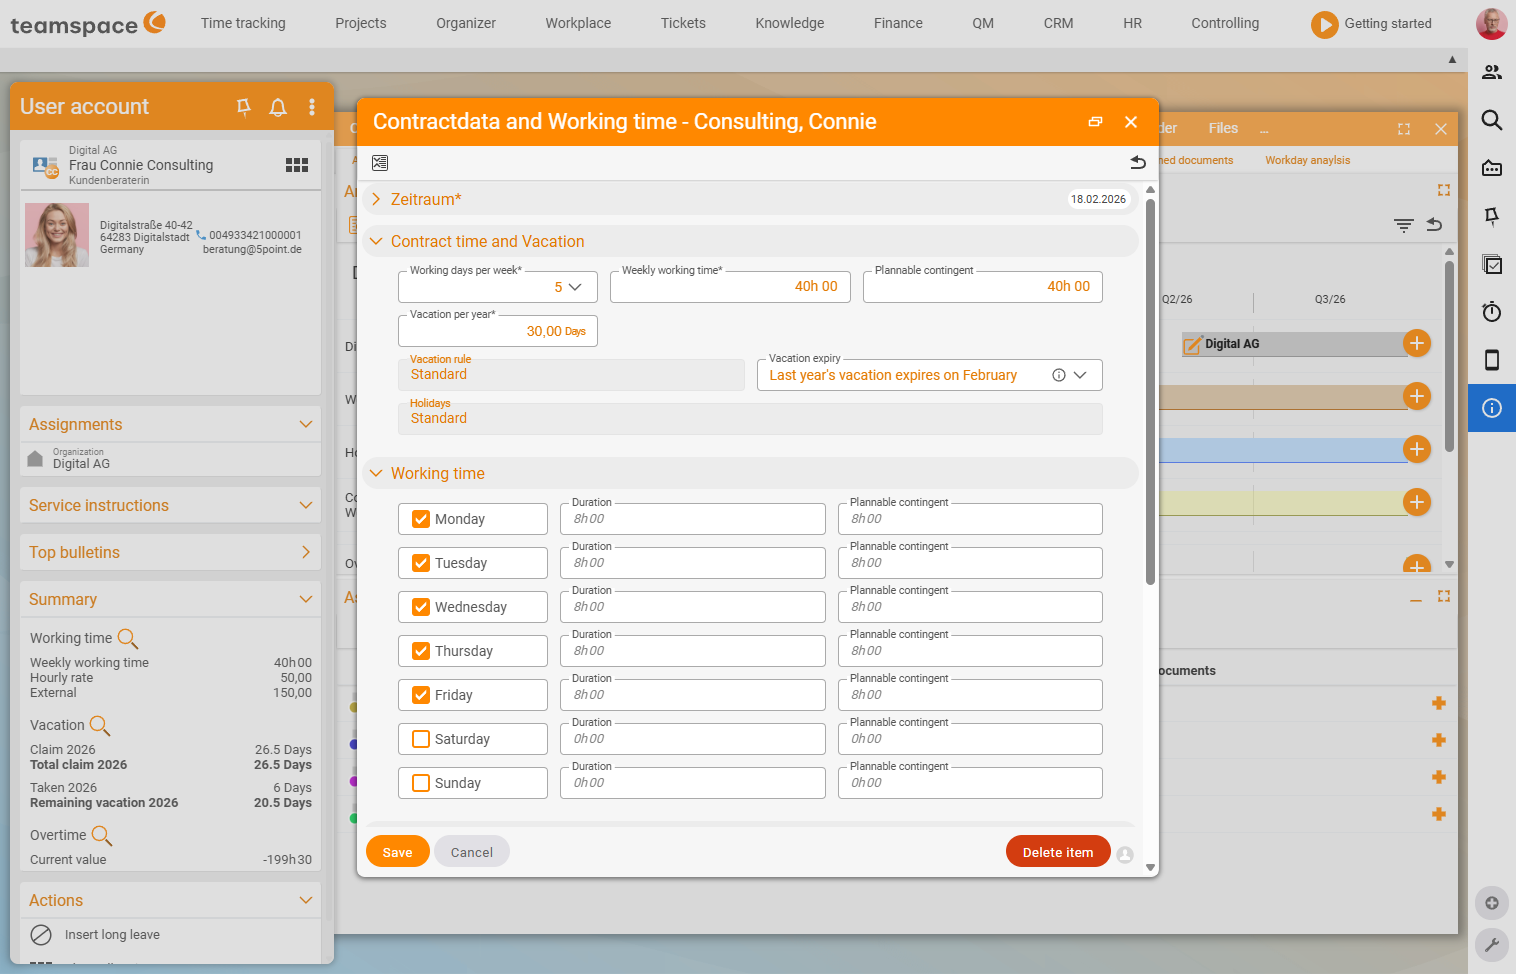Collapse the Working time section
The image size is (1516, 974).
click(x=376, y=473)
